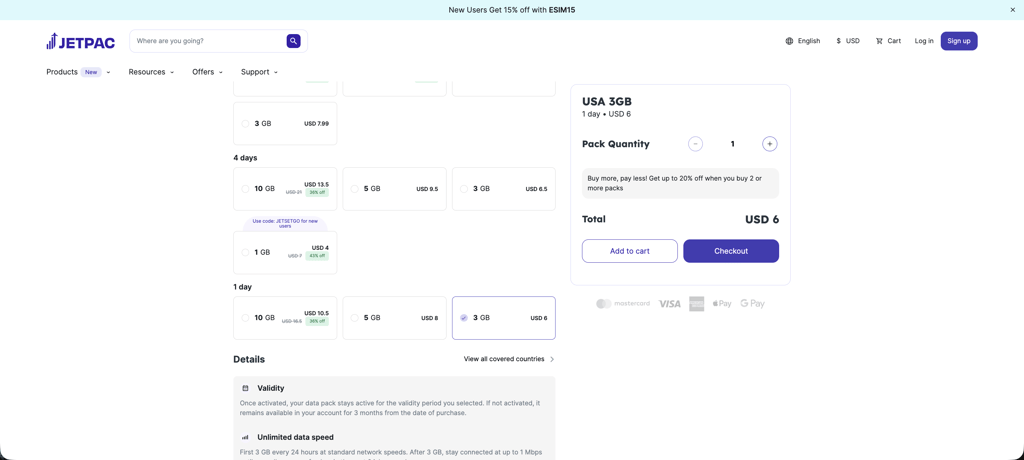Click the 'USA 3GB' pack title

pyautogui.click(x=607, y=101)
